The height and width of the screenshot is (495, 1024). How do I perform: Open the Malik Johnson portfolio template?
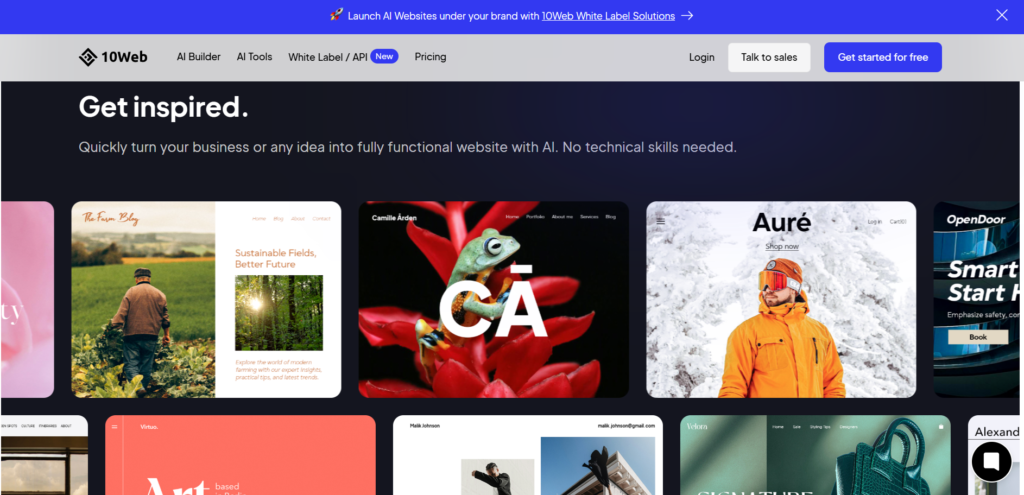[528, 455]
